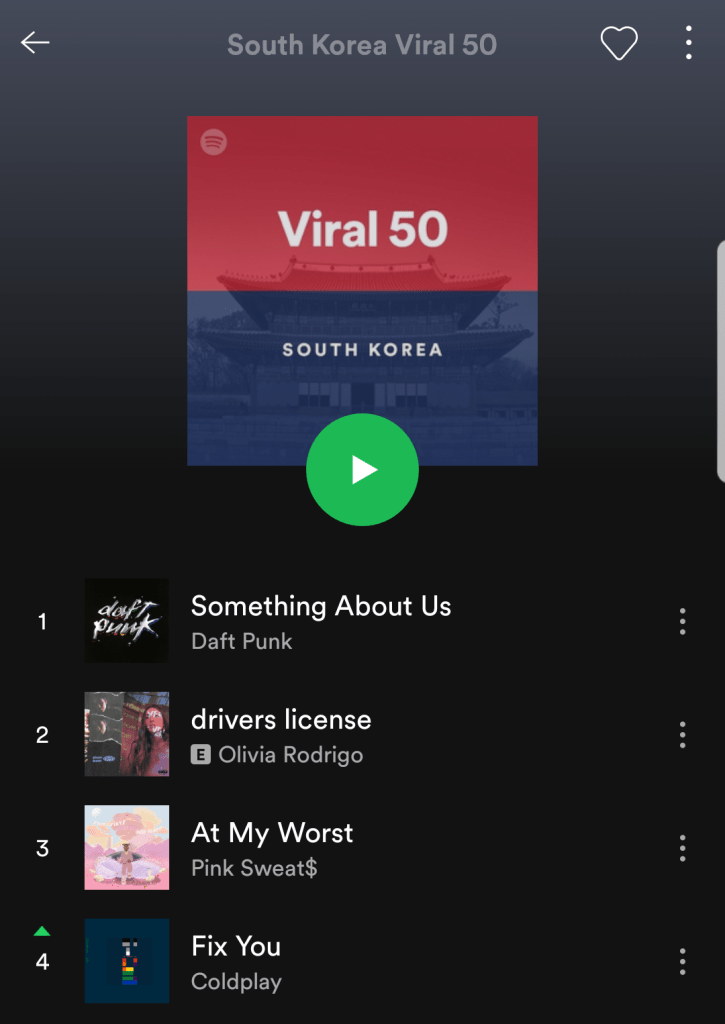Select the Daft Punk album artwork
This screenshot has width=725, height=1024.
(x=127, y=620)
